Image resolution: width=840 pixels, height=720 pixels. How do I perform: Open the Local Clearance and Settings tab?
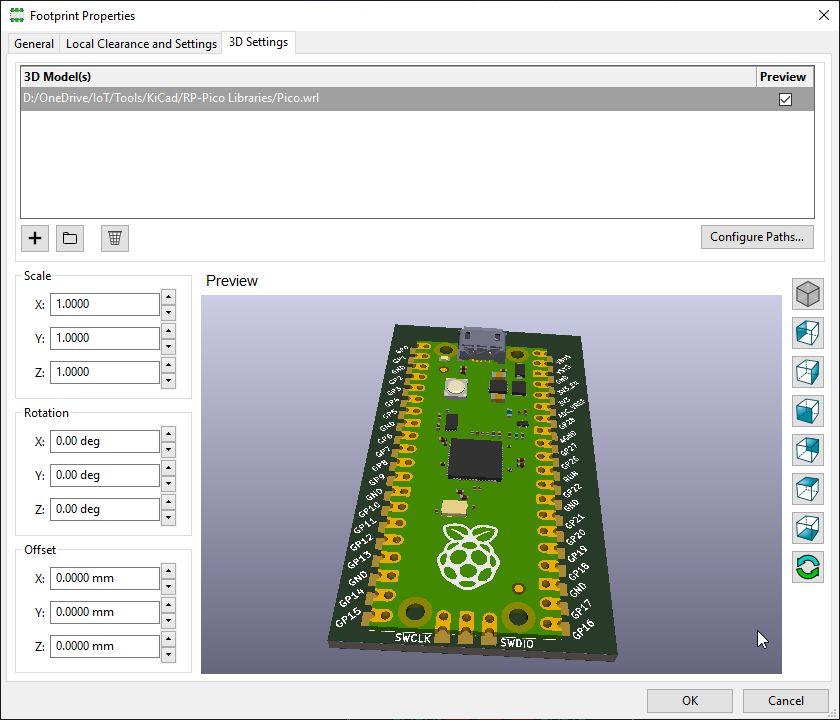tap(140, 43)
